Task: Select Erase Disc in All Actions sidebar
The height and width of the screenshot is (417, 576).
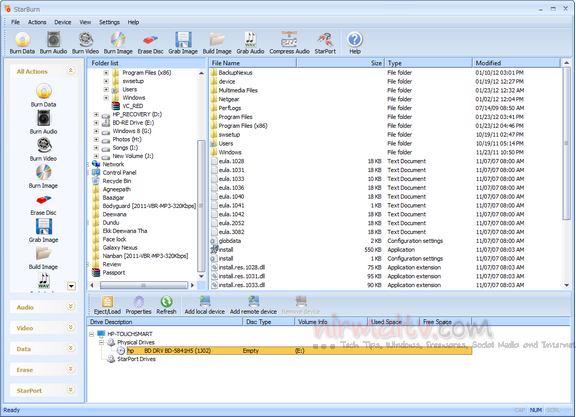Action: pos(43,204)
